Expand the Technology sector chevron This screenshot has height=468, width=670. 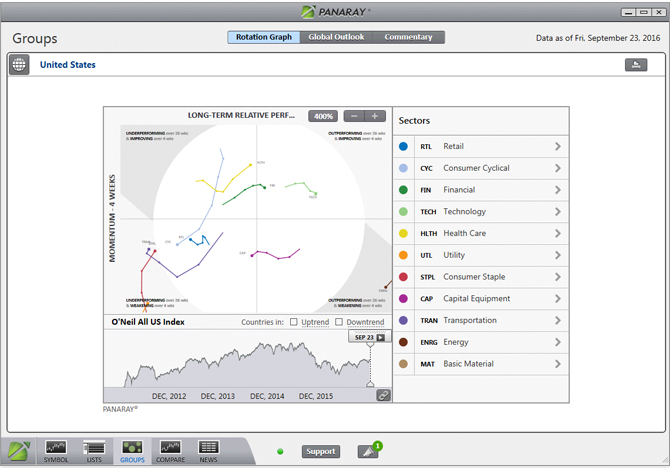click(x=558, y=212)
